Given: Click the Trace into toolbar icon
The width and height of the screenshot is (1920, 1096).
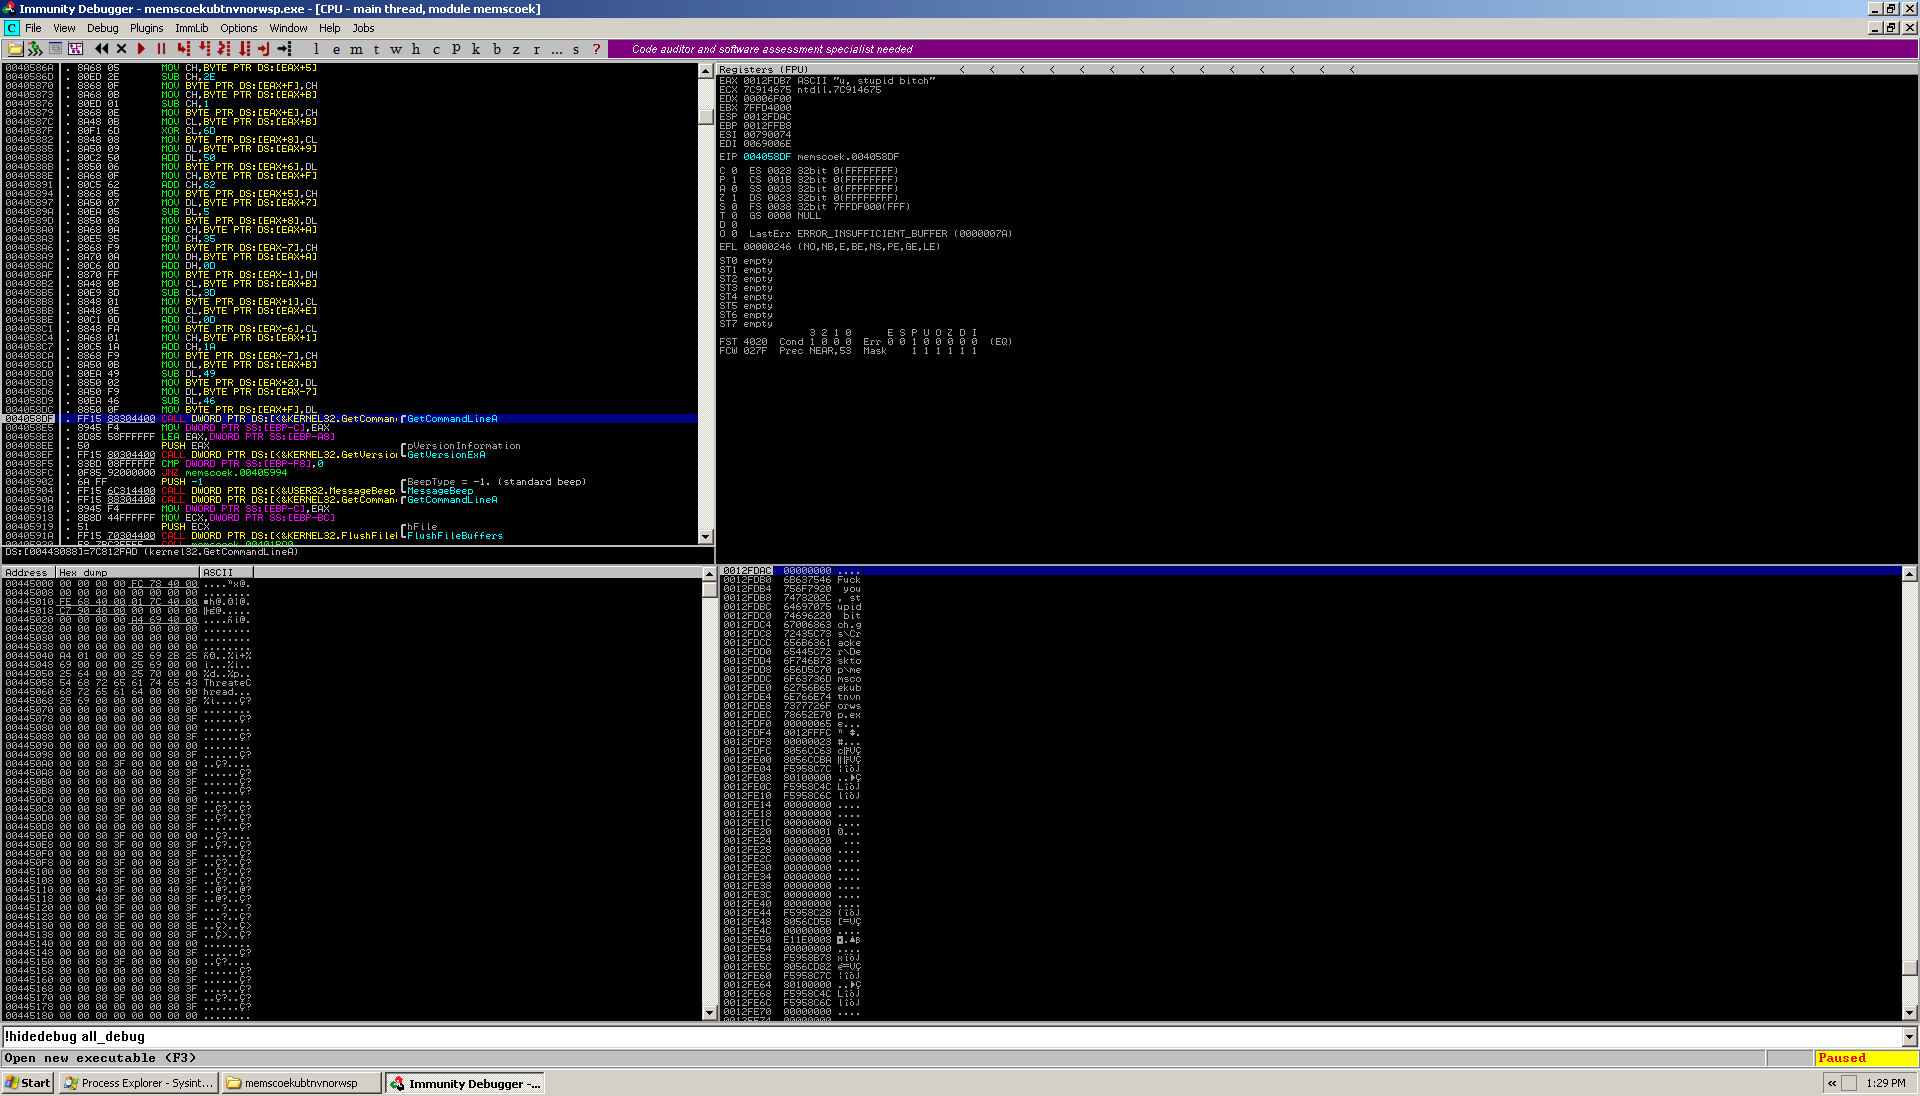Looking at the screenshot, I should tap(224, 49).
